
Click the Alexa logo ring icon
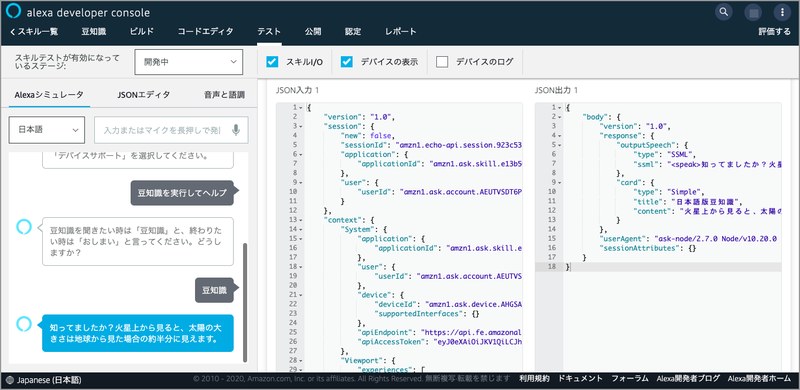(x=14, y=11)
